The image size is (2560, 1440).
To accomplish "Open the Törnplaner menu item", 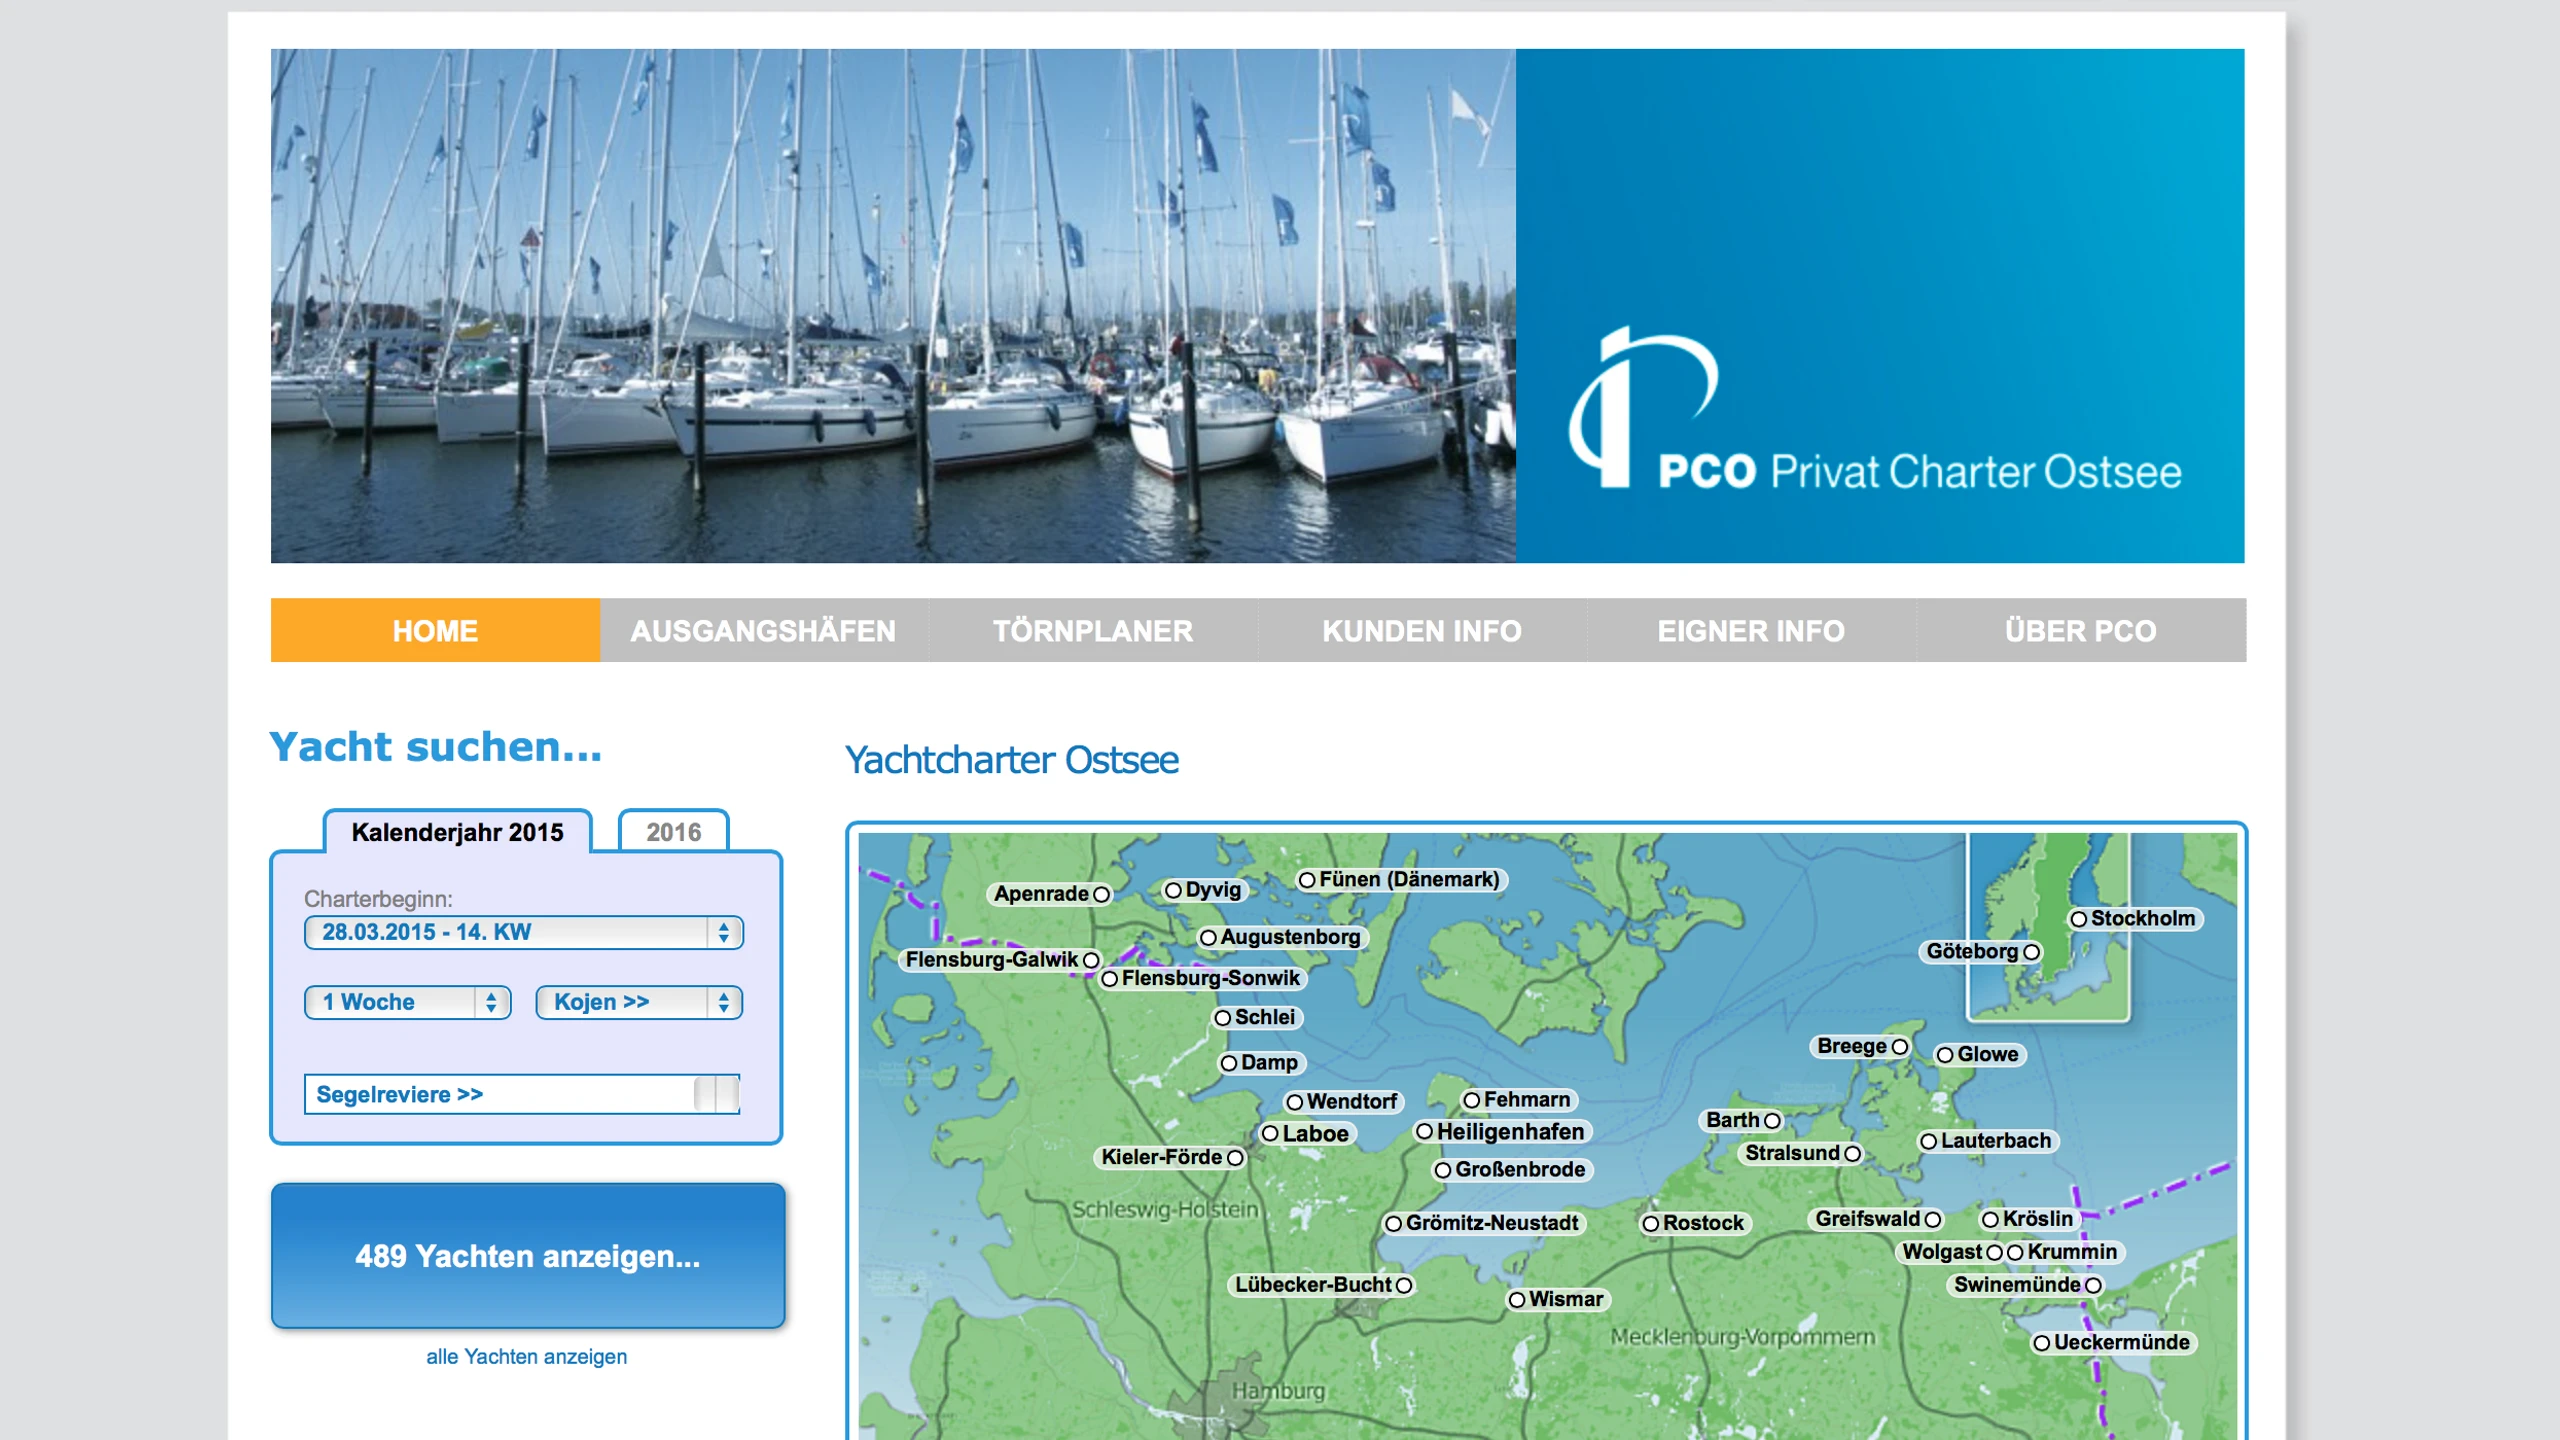I will [1092, 631].
